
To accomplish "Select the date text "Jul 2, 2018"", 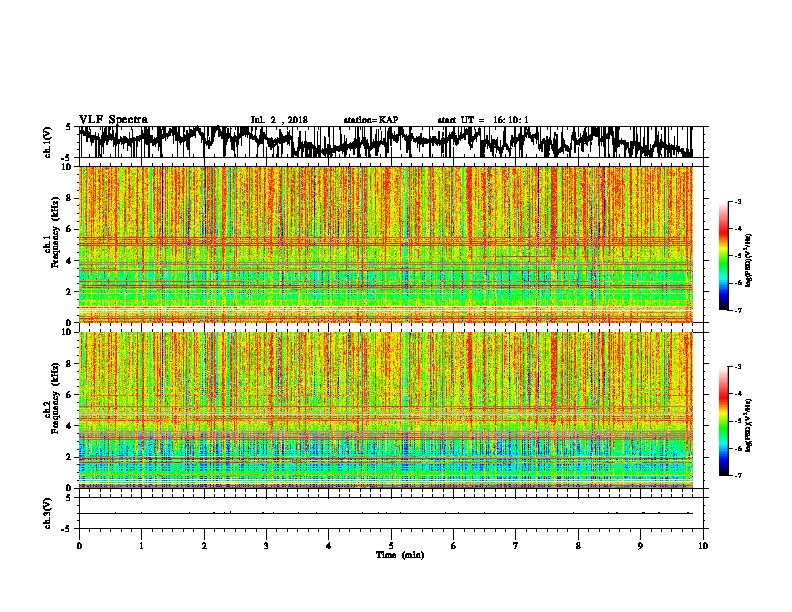I will pyautogui.click(x=279, y=120).
